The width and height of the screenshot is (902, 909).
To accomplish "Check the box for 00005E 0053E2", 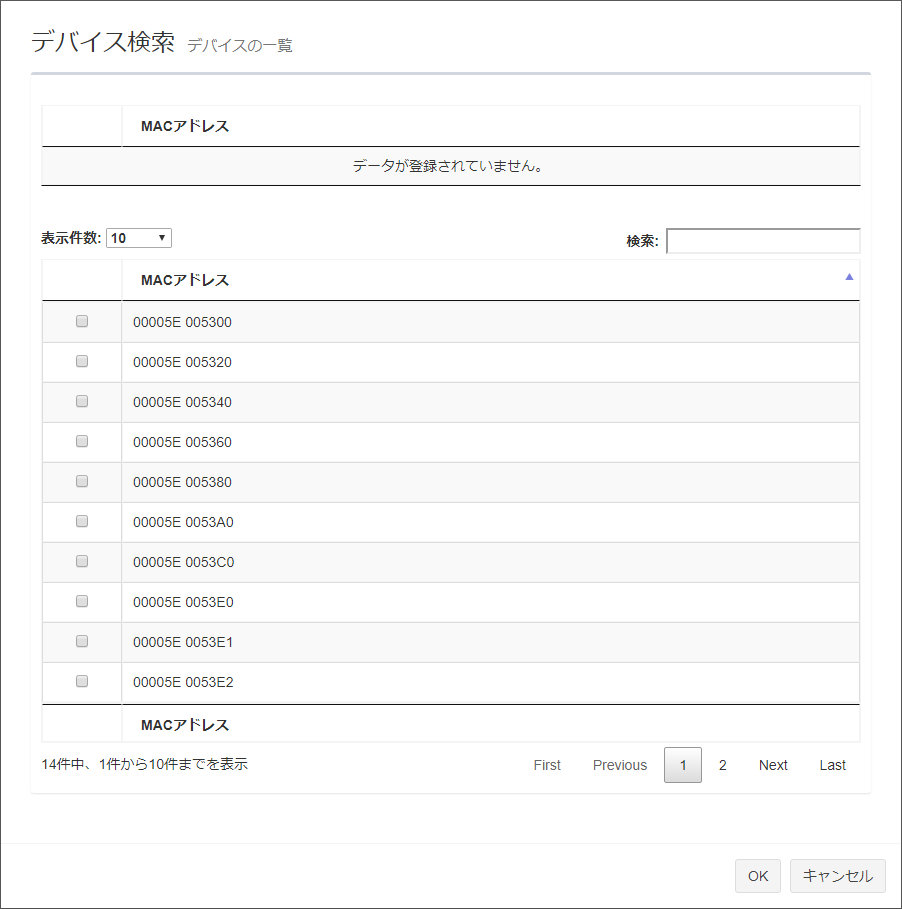I will [82, 681].
